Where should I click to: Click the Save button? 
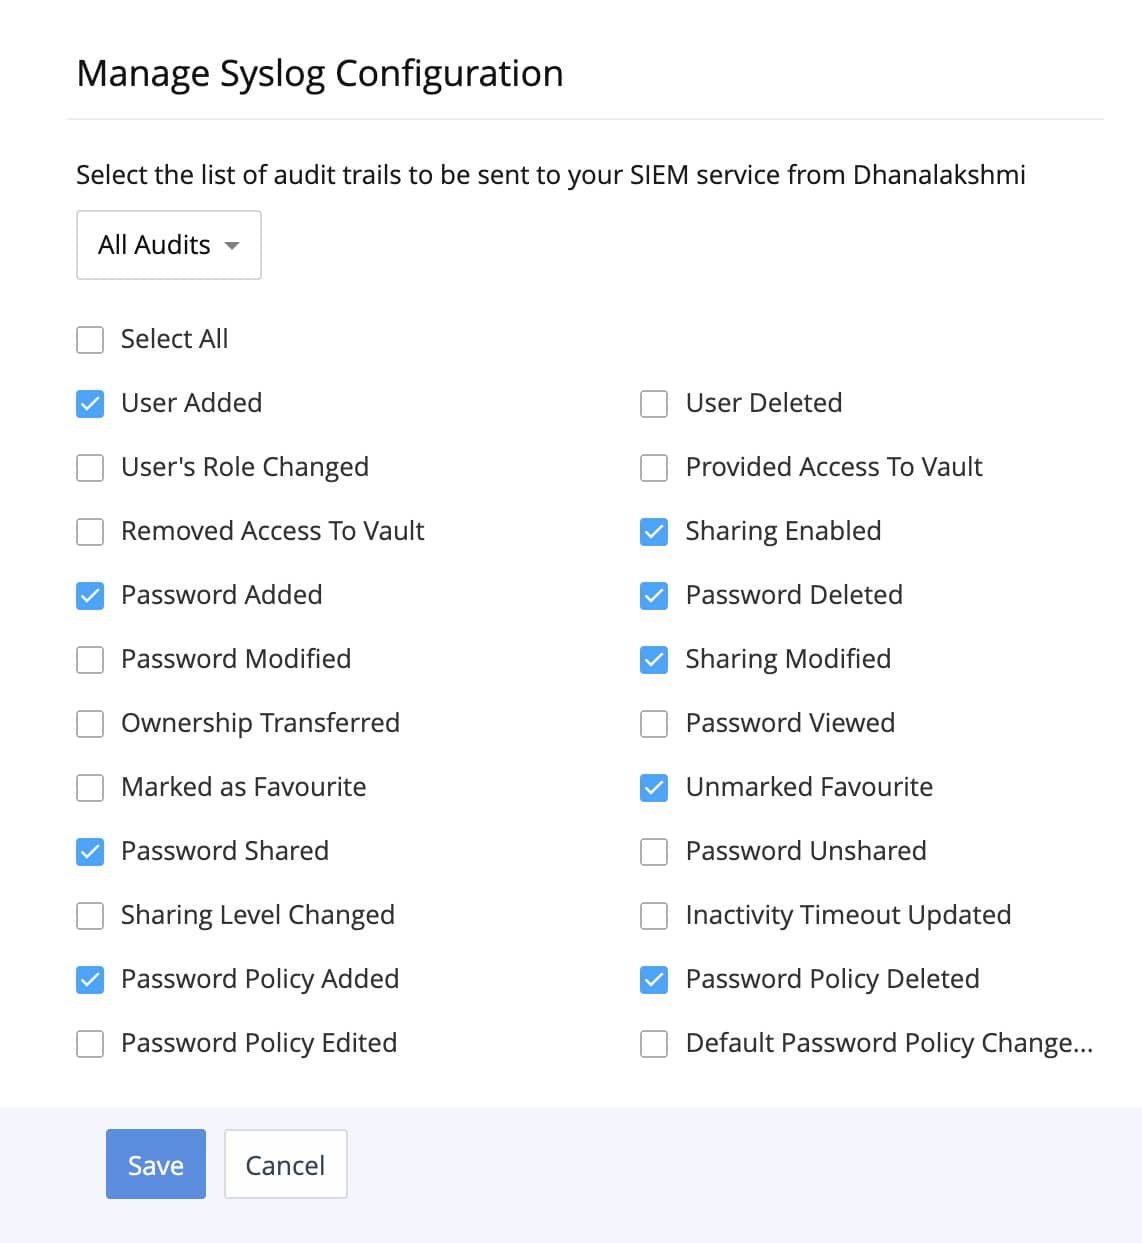[156, 1164]
